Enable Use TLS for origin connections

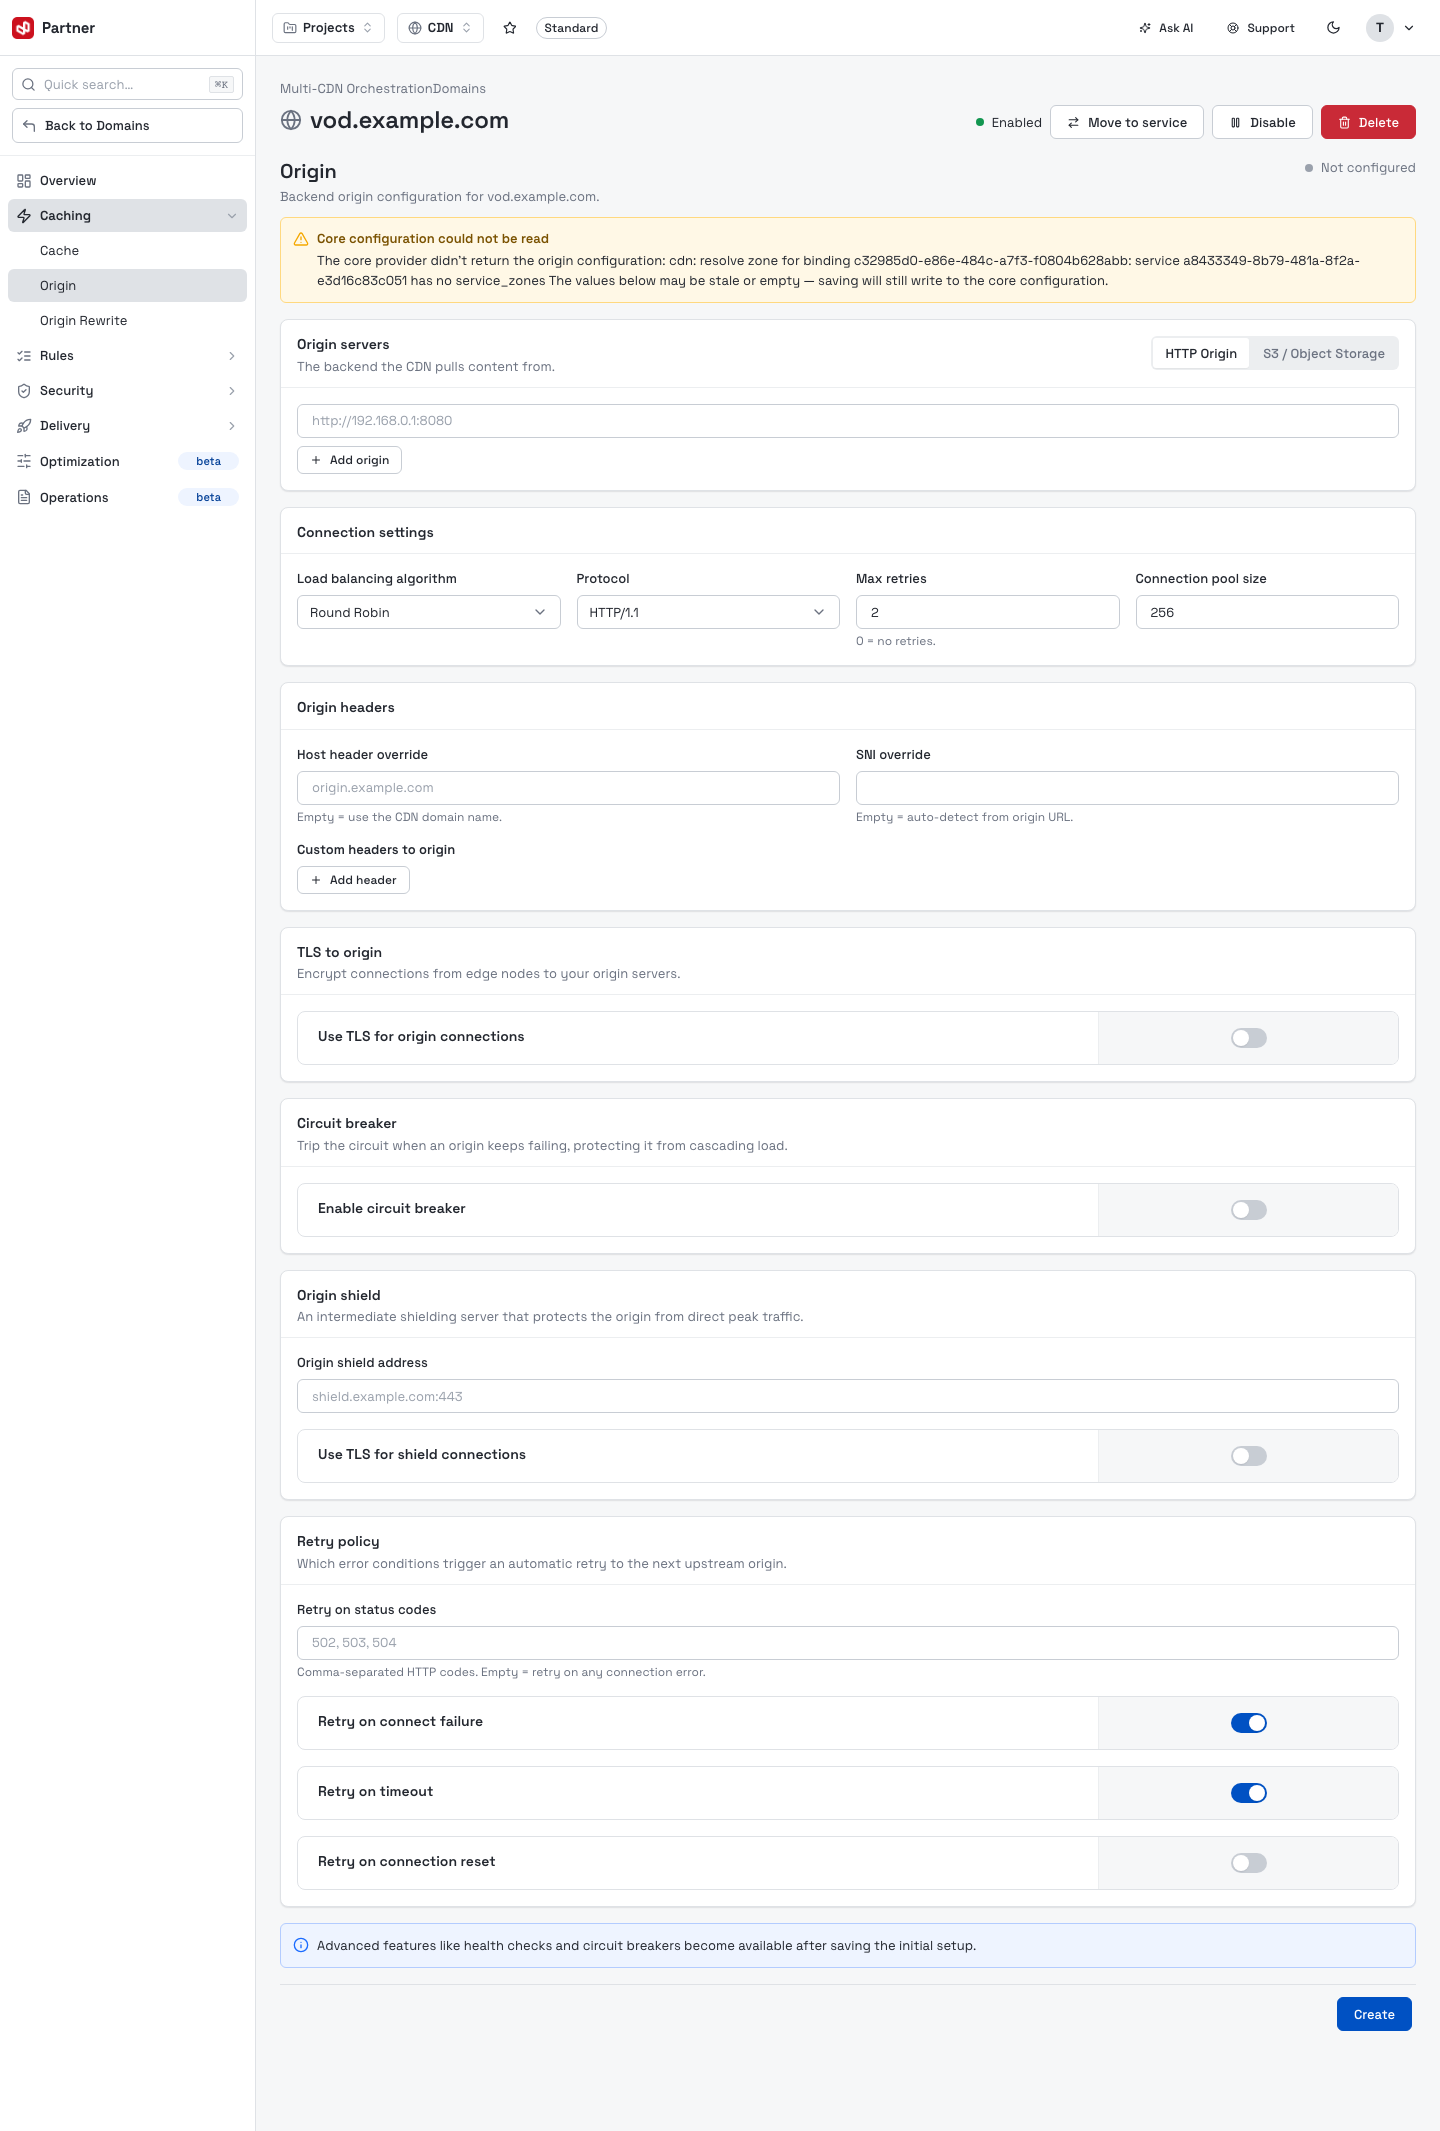1249,1038
